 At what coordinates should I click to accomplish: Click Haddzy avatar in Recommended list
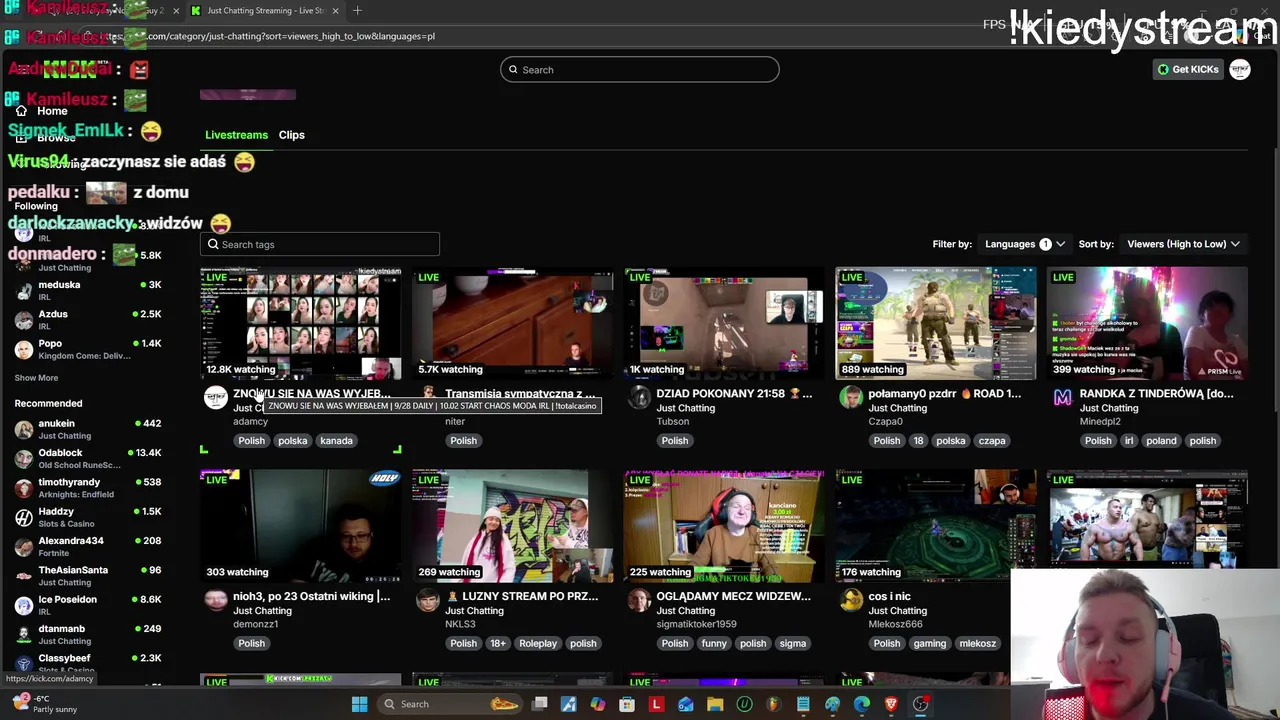24,517
